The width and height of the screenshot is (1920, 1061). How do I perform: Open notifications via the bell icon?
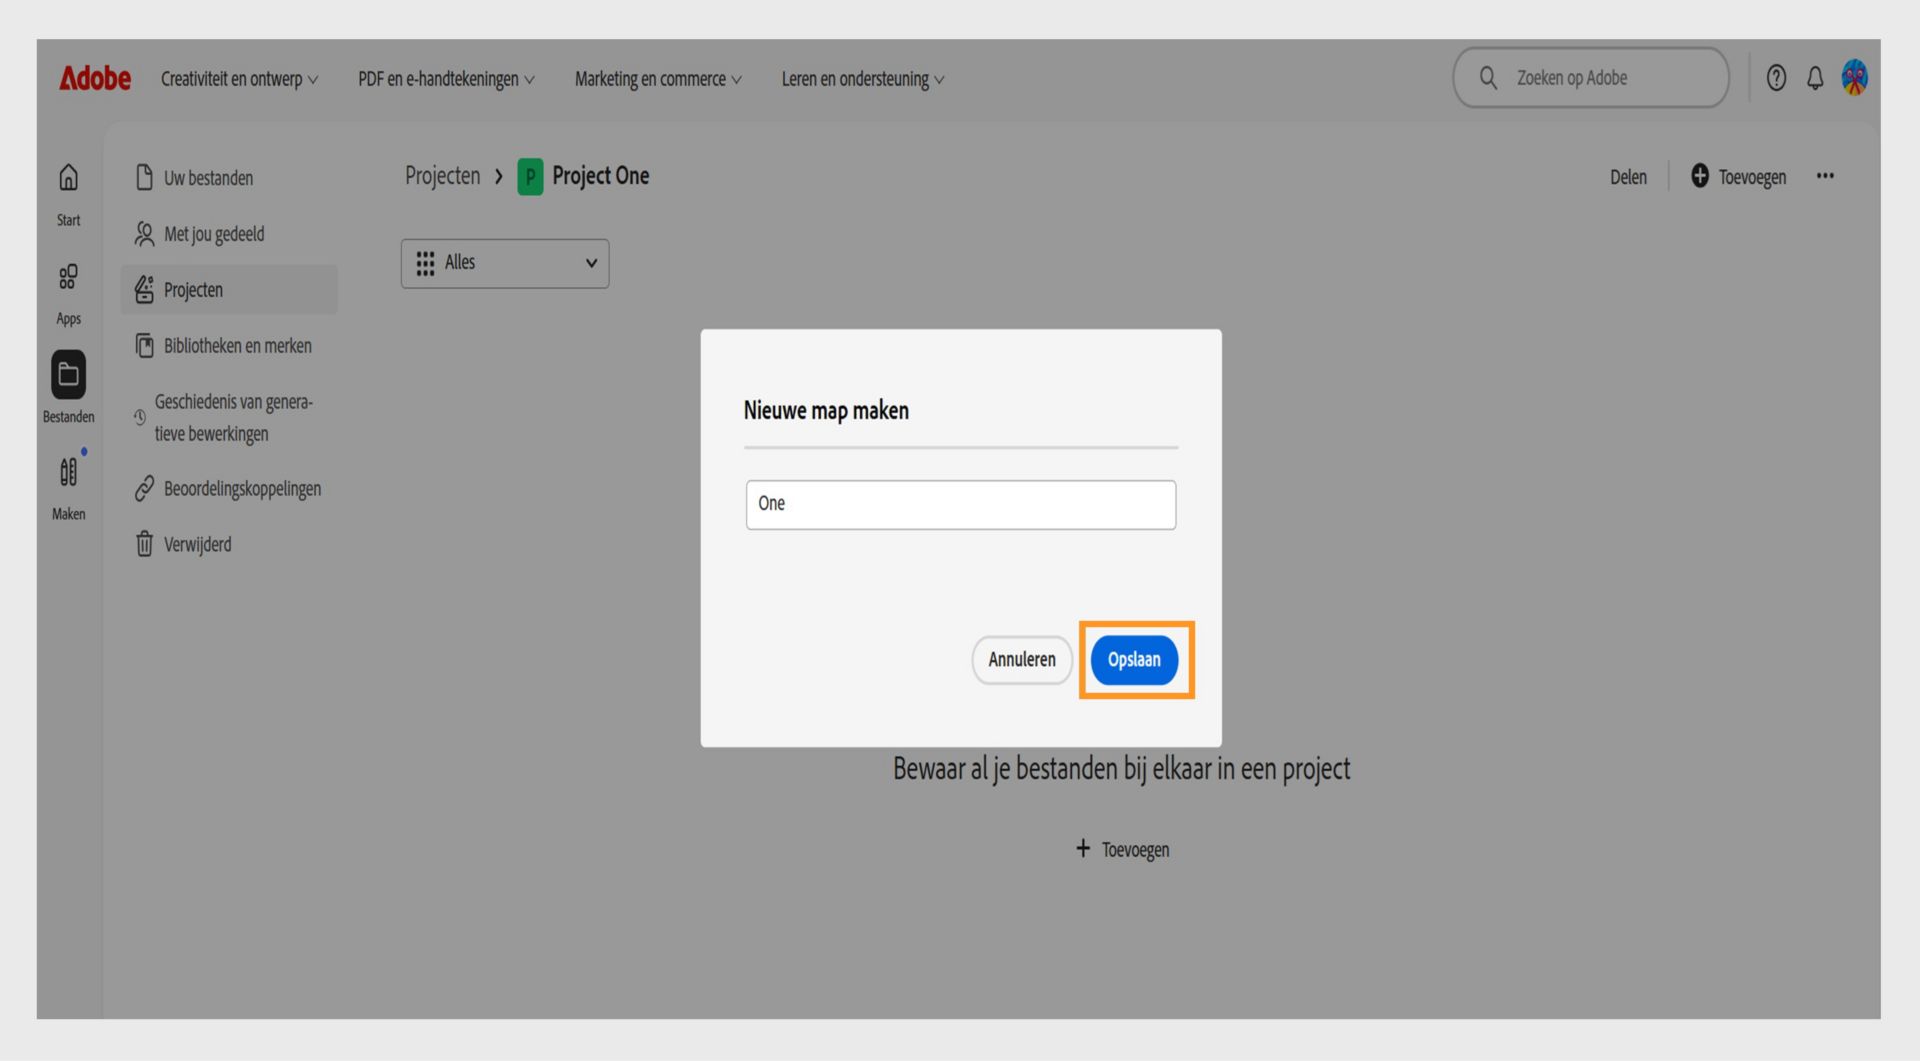pos(1814,78)
